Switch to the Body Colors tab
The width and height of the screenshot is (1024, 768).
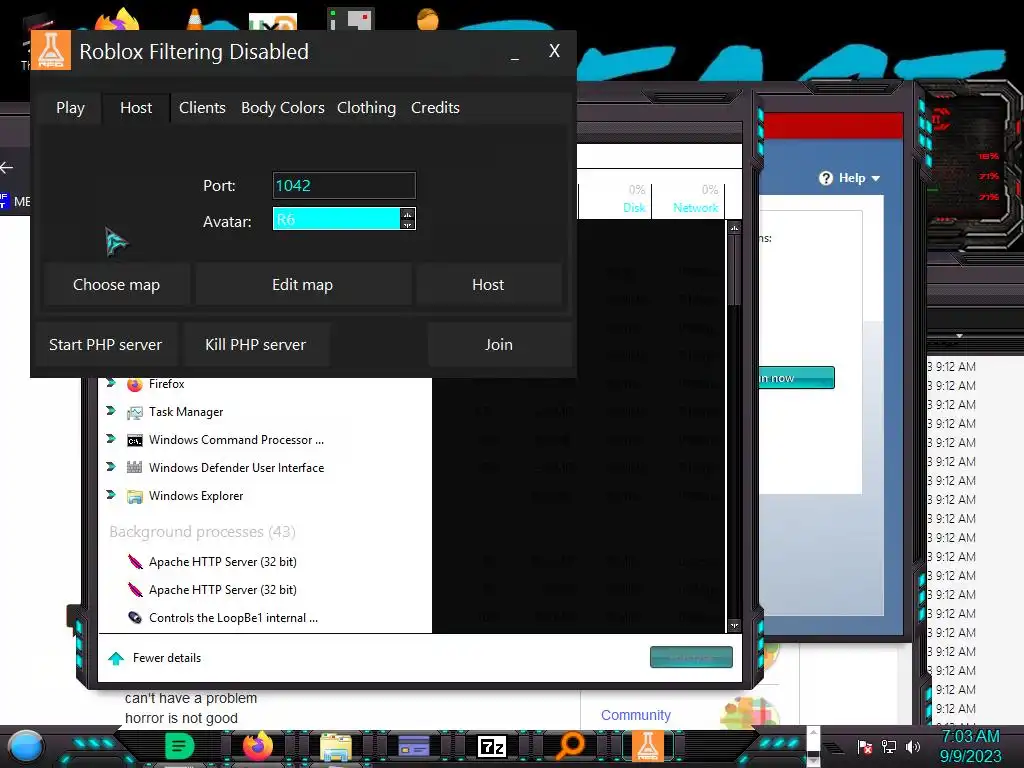coord(282,108)
